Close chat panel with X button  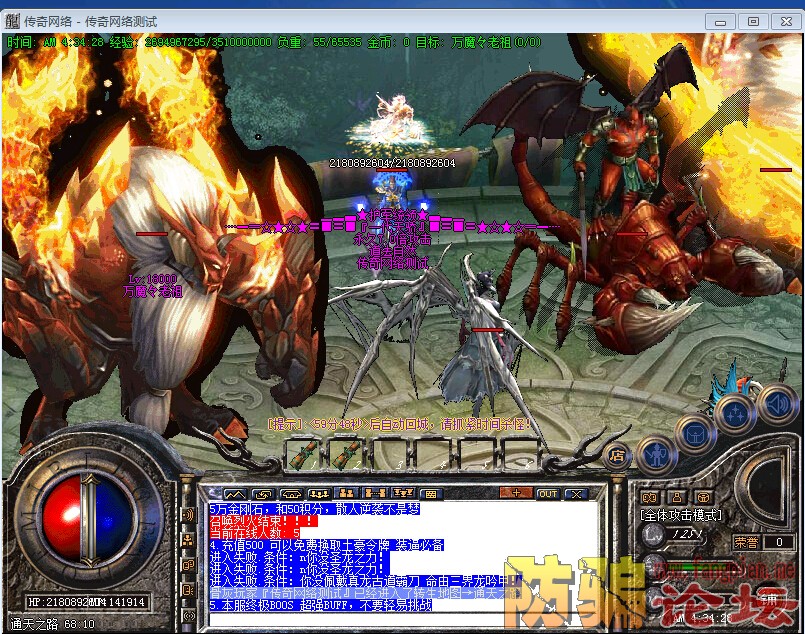tap(576, 494)
